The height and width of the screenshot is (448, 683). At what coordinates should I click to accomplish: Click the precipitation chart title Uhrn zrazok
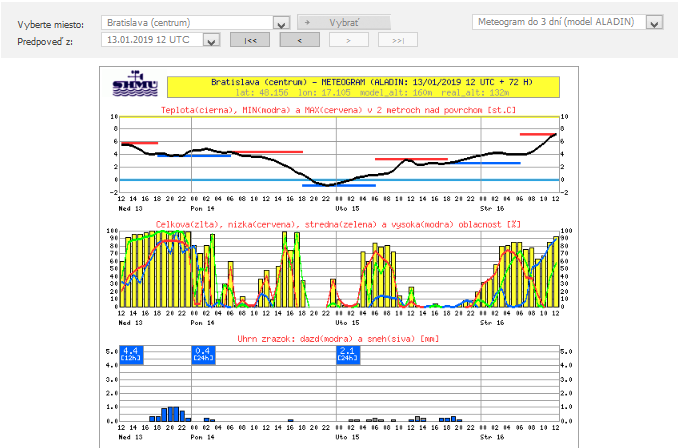[x=338, y=339]
